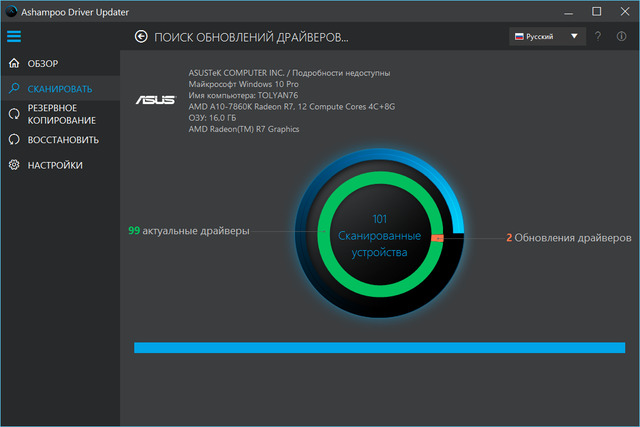Open the Русский language dropdown
Viewport: 640px width, 427px height.
tap(546, 37)
